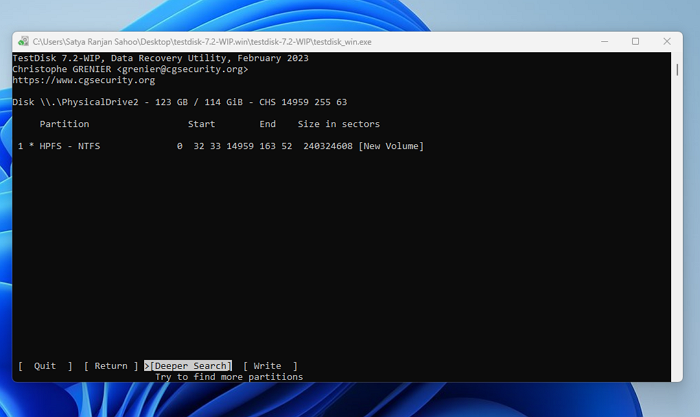The image size is (700, 417).
Task: Click the TestDisk 7.2-WIP version line
Action: coord(160,58)
